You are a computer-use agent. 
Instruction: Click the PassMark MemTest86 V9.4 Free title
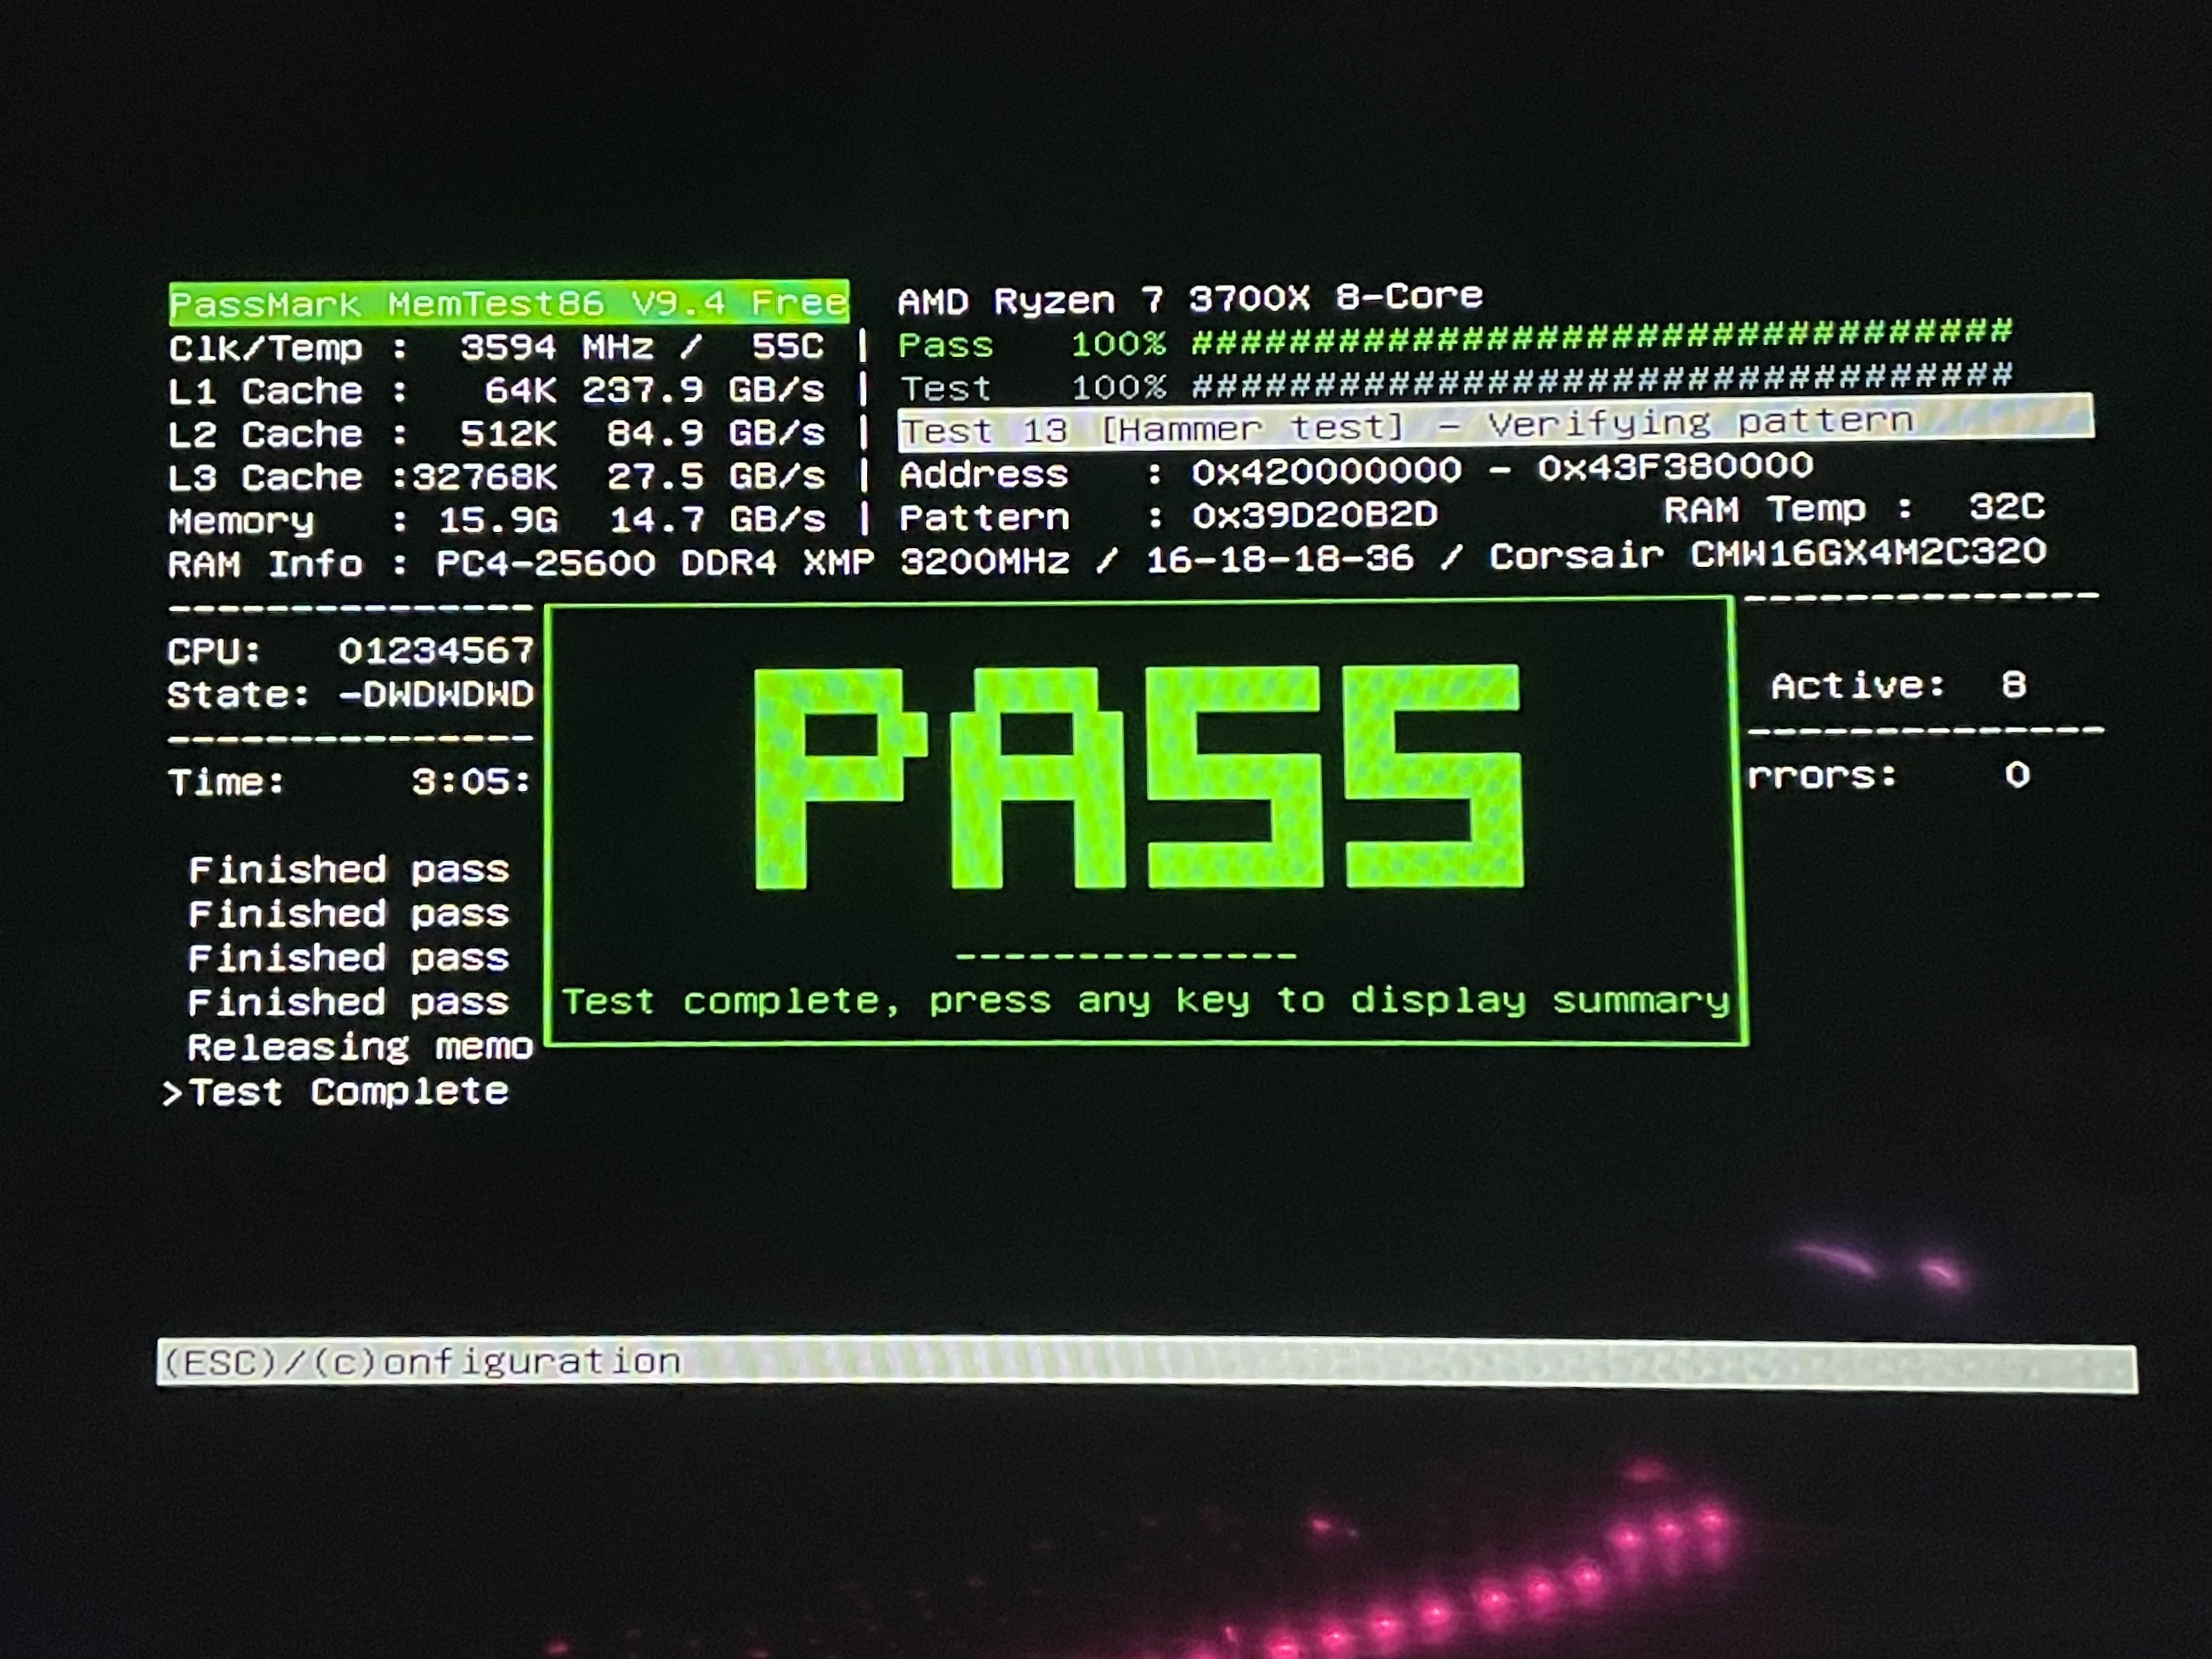click(508, 303)
